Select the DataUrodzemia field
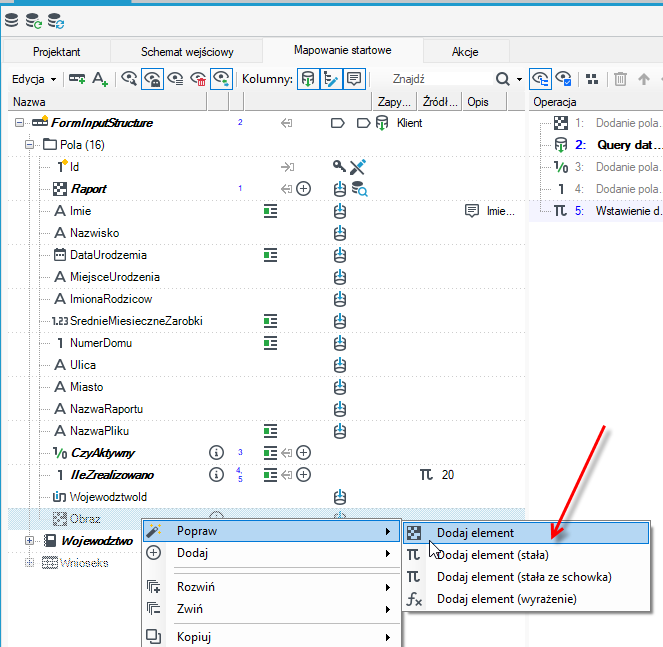663x647 pixels. [108, 255]
